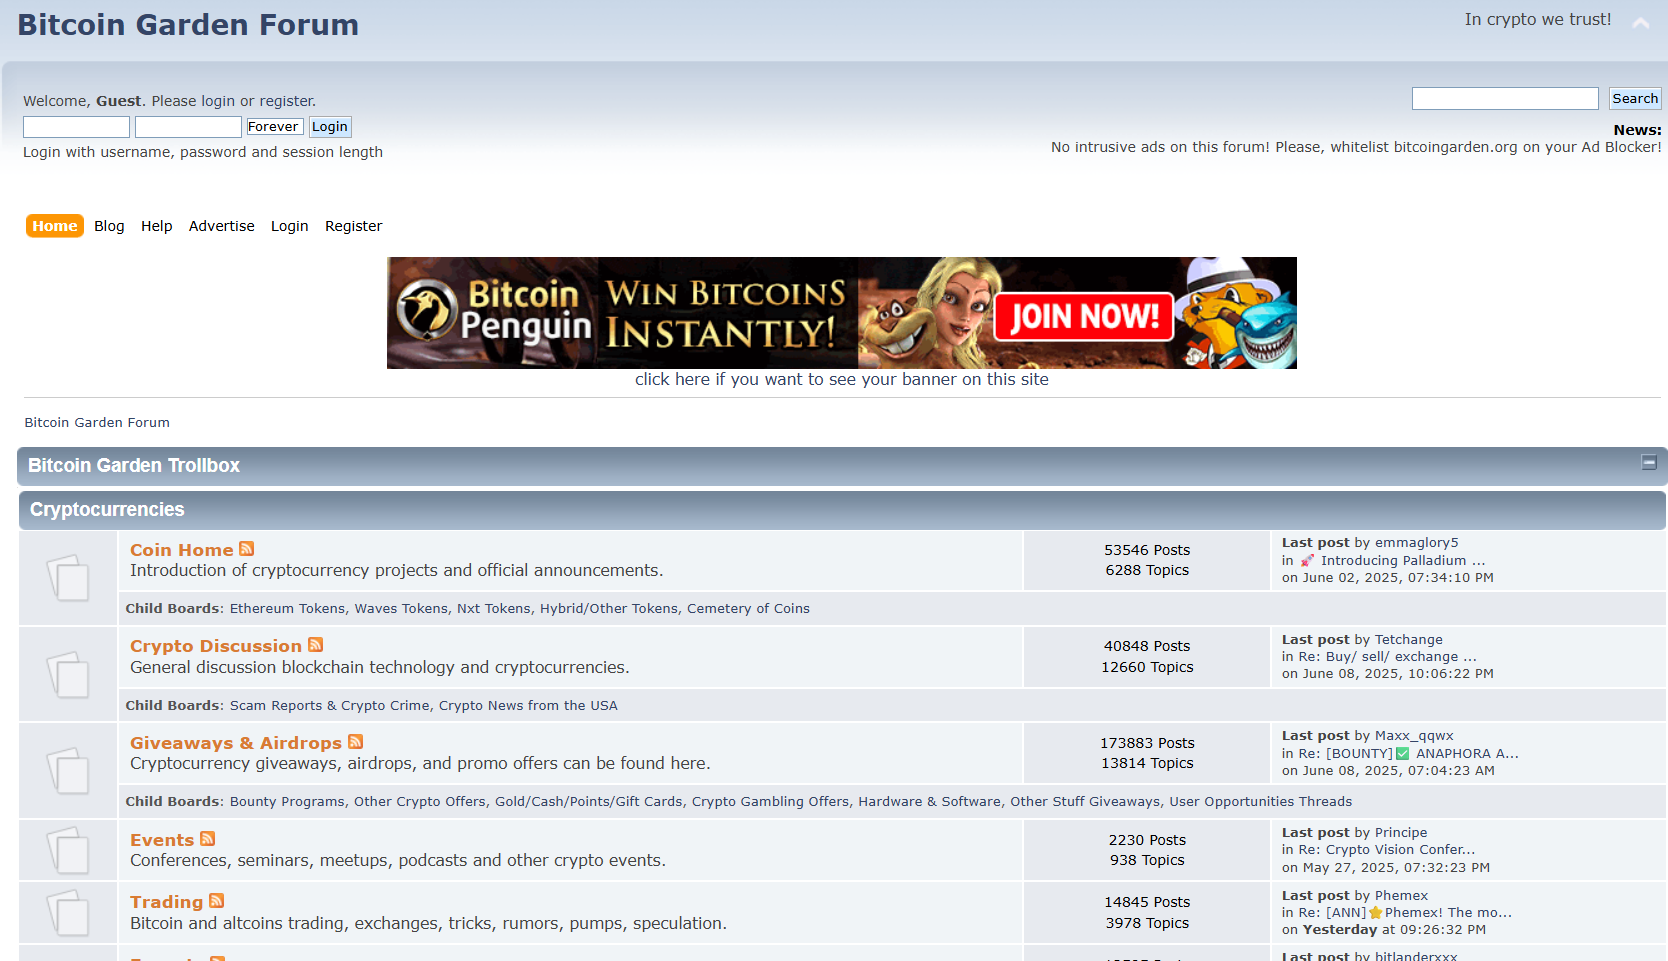Screen dimensions: 1668x961
Task: Click the register link in welcome text
Action: [x=286, y=101]
